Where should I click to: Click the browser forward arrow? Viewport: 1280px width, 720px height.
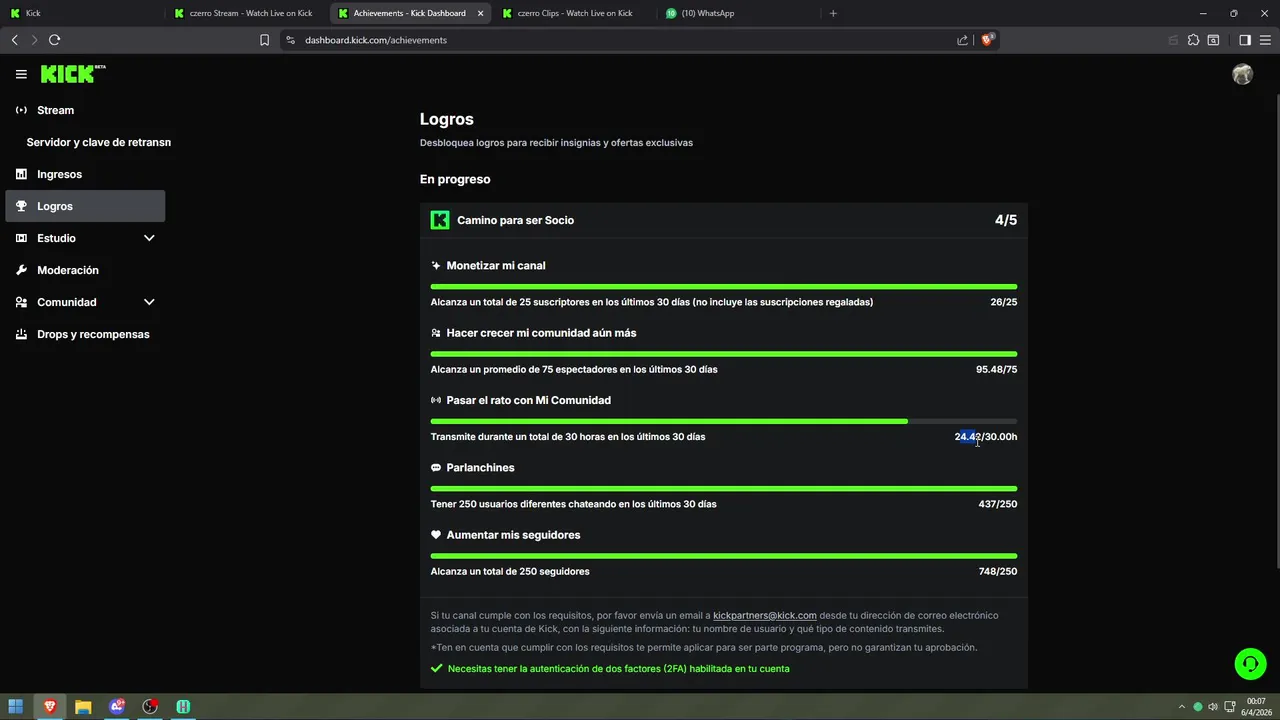click(34, 40)
